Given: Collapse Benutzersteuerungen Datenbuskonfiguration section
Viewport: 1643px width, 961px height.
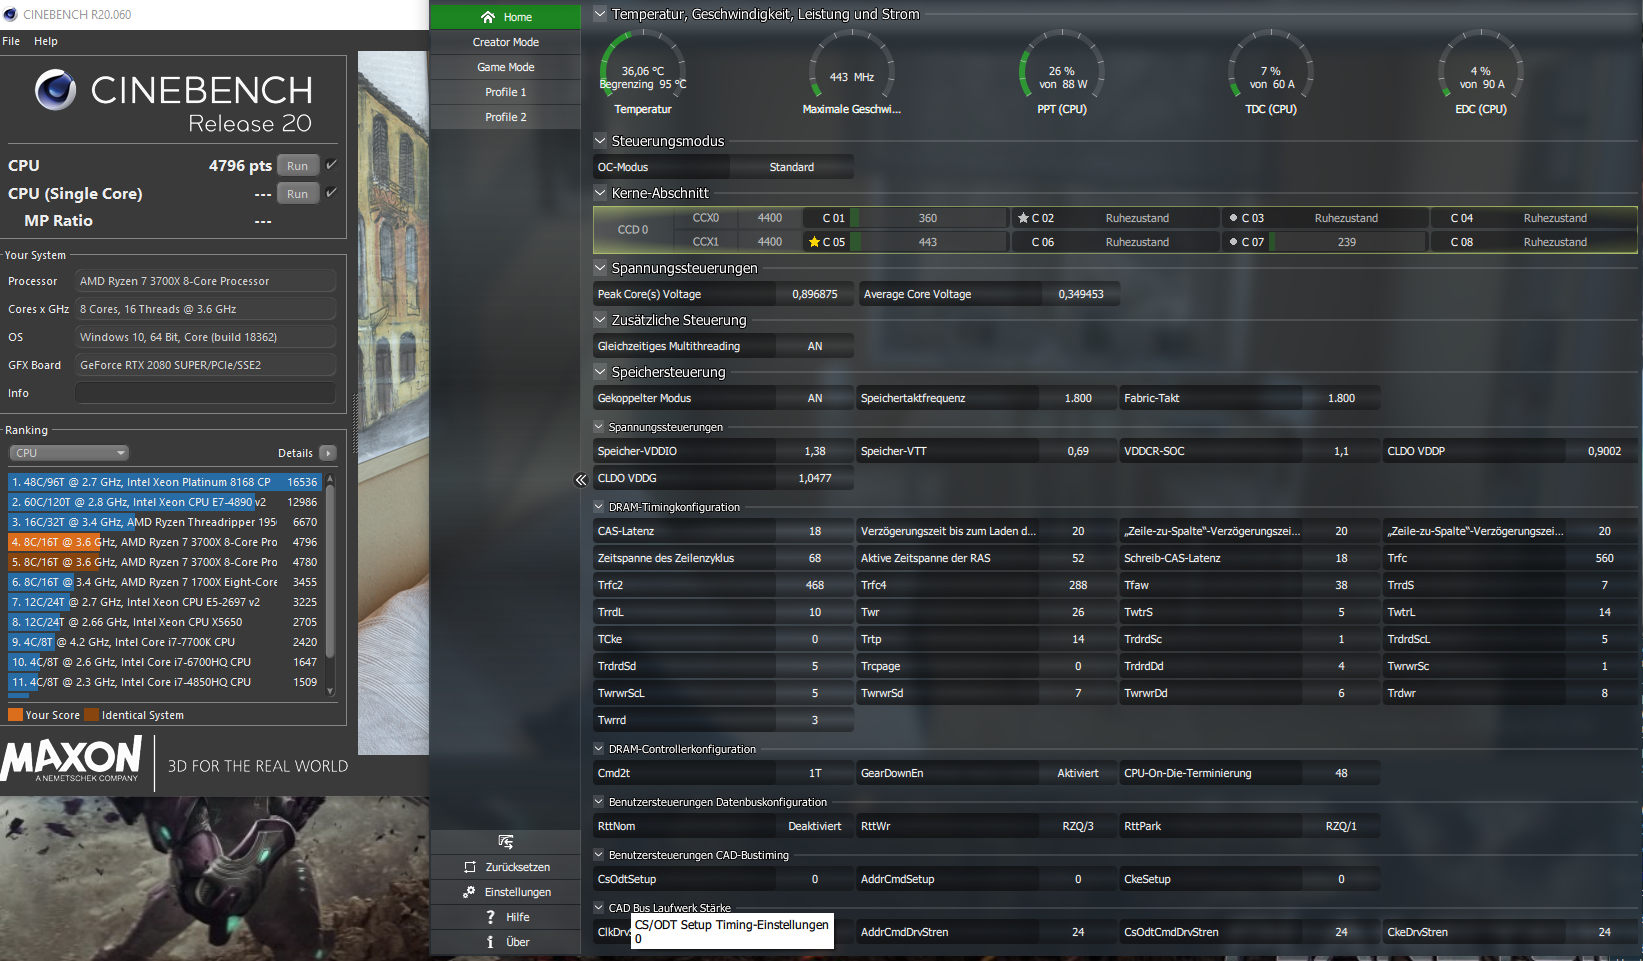Looking at the screenshot, I should pyautogui.click(x=599, y=802).
